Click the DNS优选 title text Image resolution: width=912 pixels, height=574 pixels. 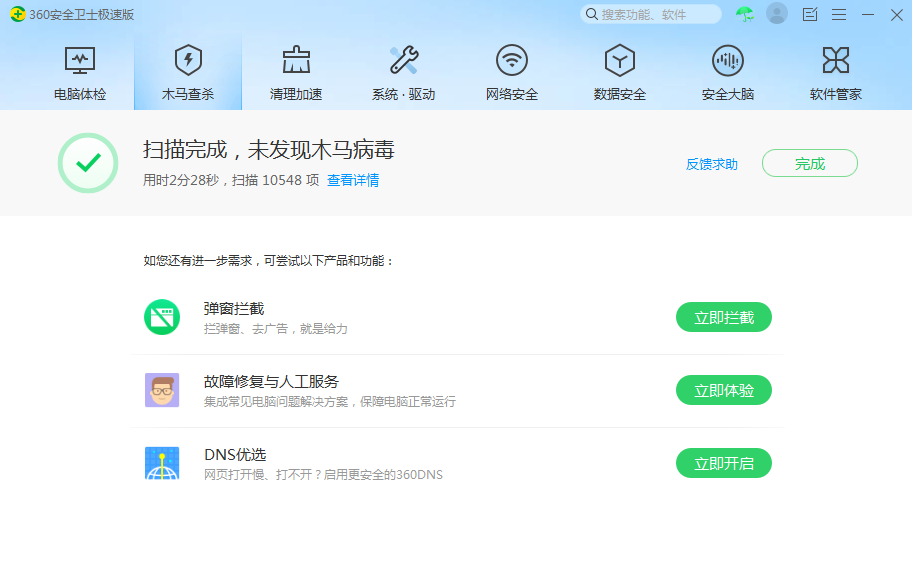point(235,455)
